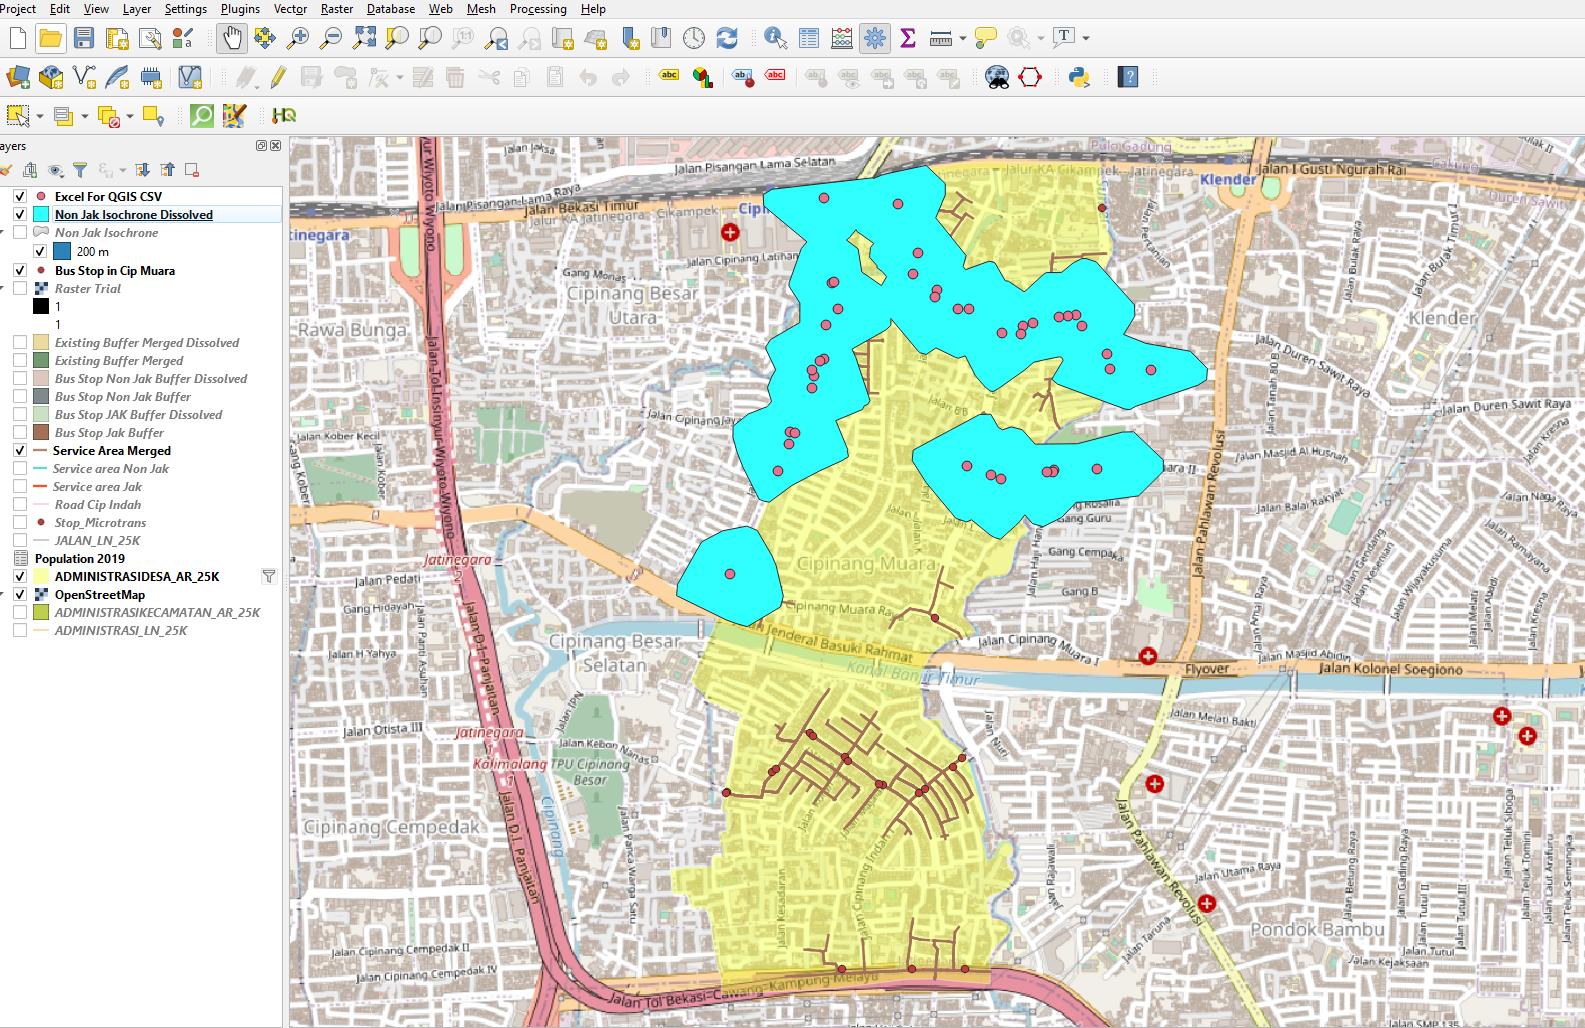Viewport: 1585px width, 1028px height.
Task: Show map tips speech bubble icon
Action: 986,39
